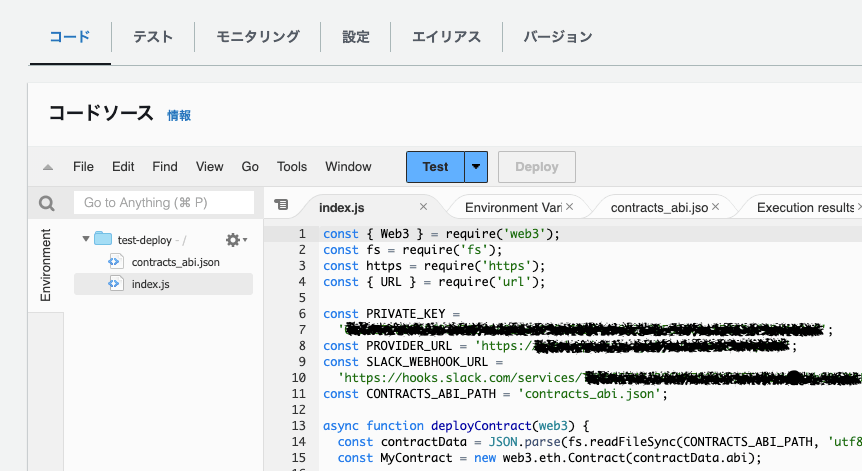
Task: Close the contracts_abi.json editor tab
Action: [715, 207]
